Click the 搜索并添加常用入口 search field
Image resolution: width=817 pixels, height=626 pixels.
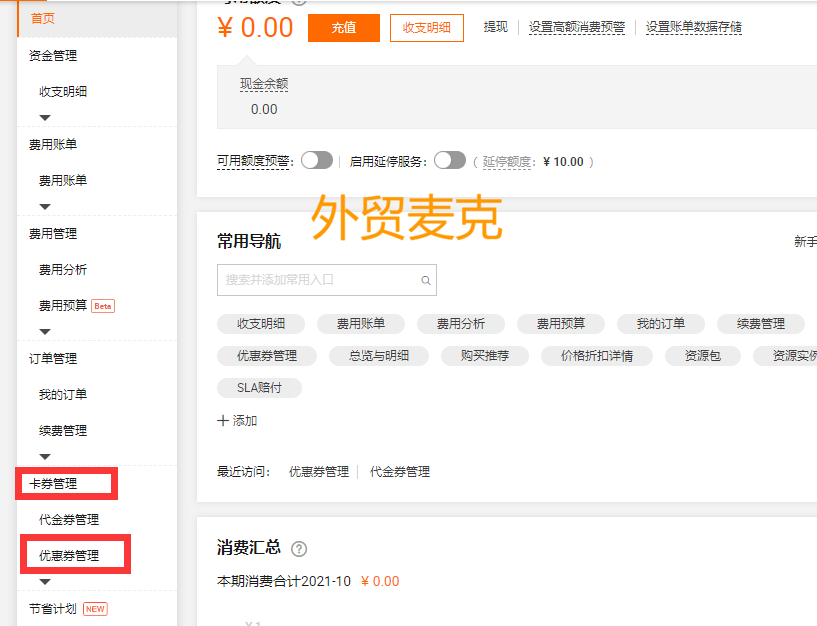click(x=318, y=281)
